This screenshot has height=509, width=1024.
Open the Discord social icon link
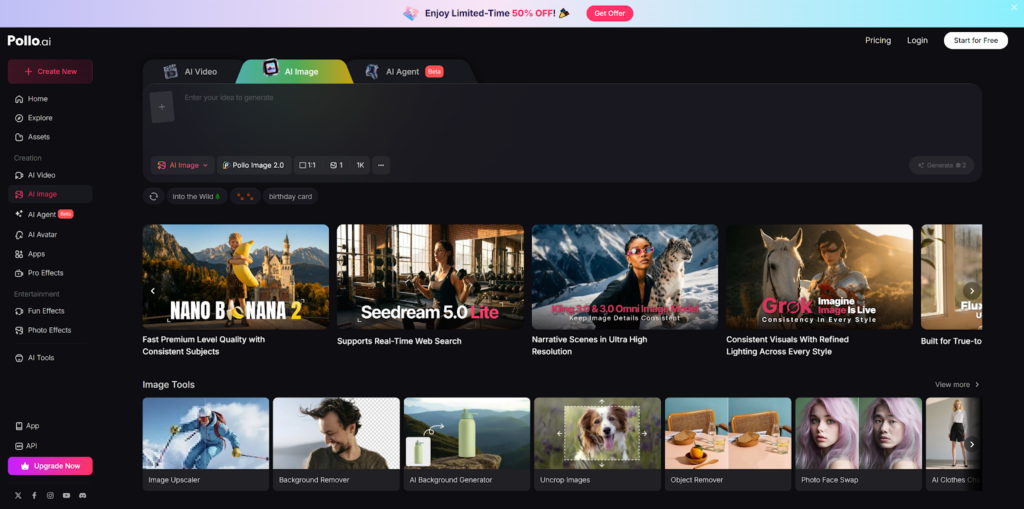(x=83, y=495)
